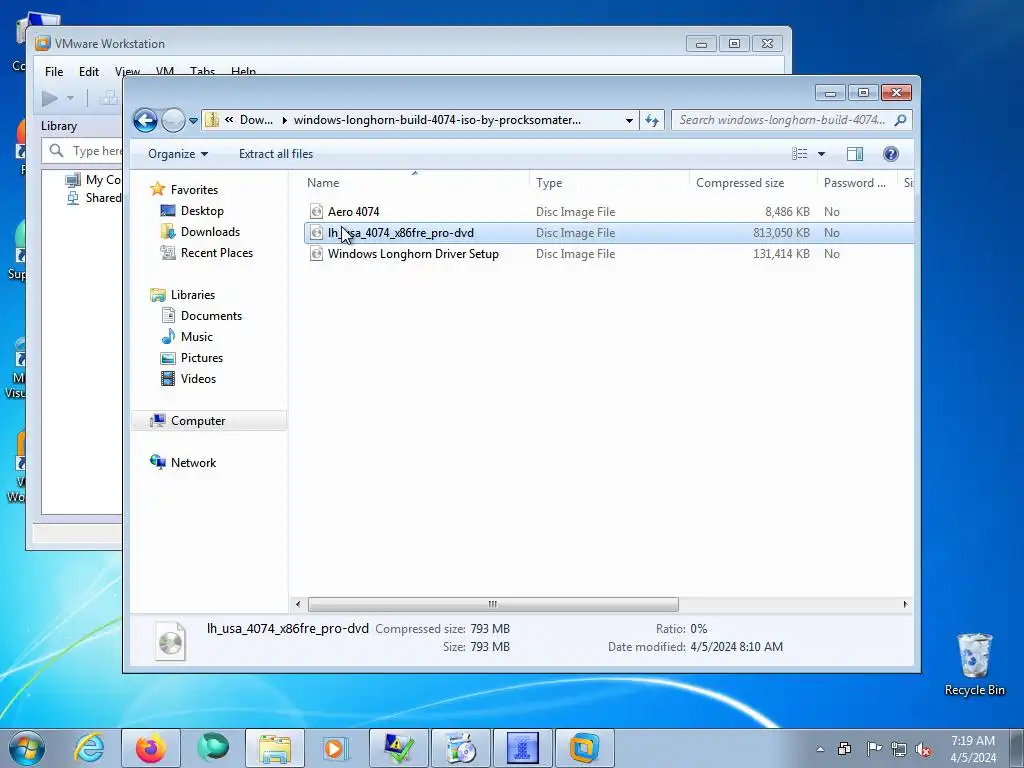The height and width of the screenshot is (768, 1024).
Task: Launch Firefox from taskbar
Action: pos(150,748)
